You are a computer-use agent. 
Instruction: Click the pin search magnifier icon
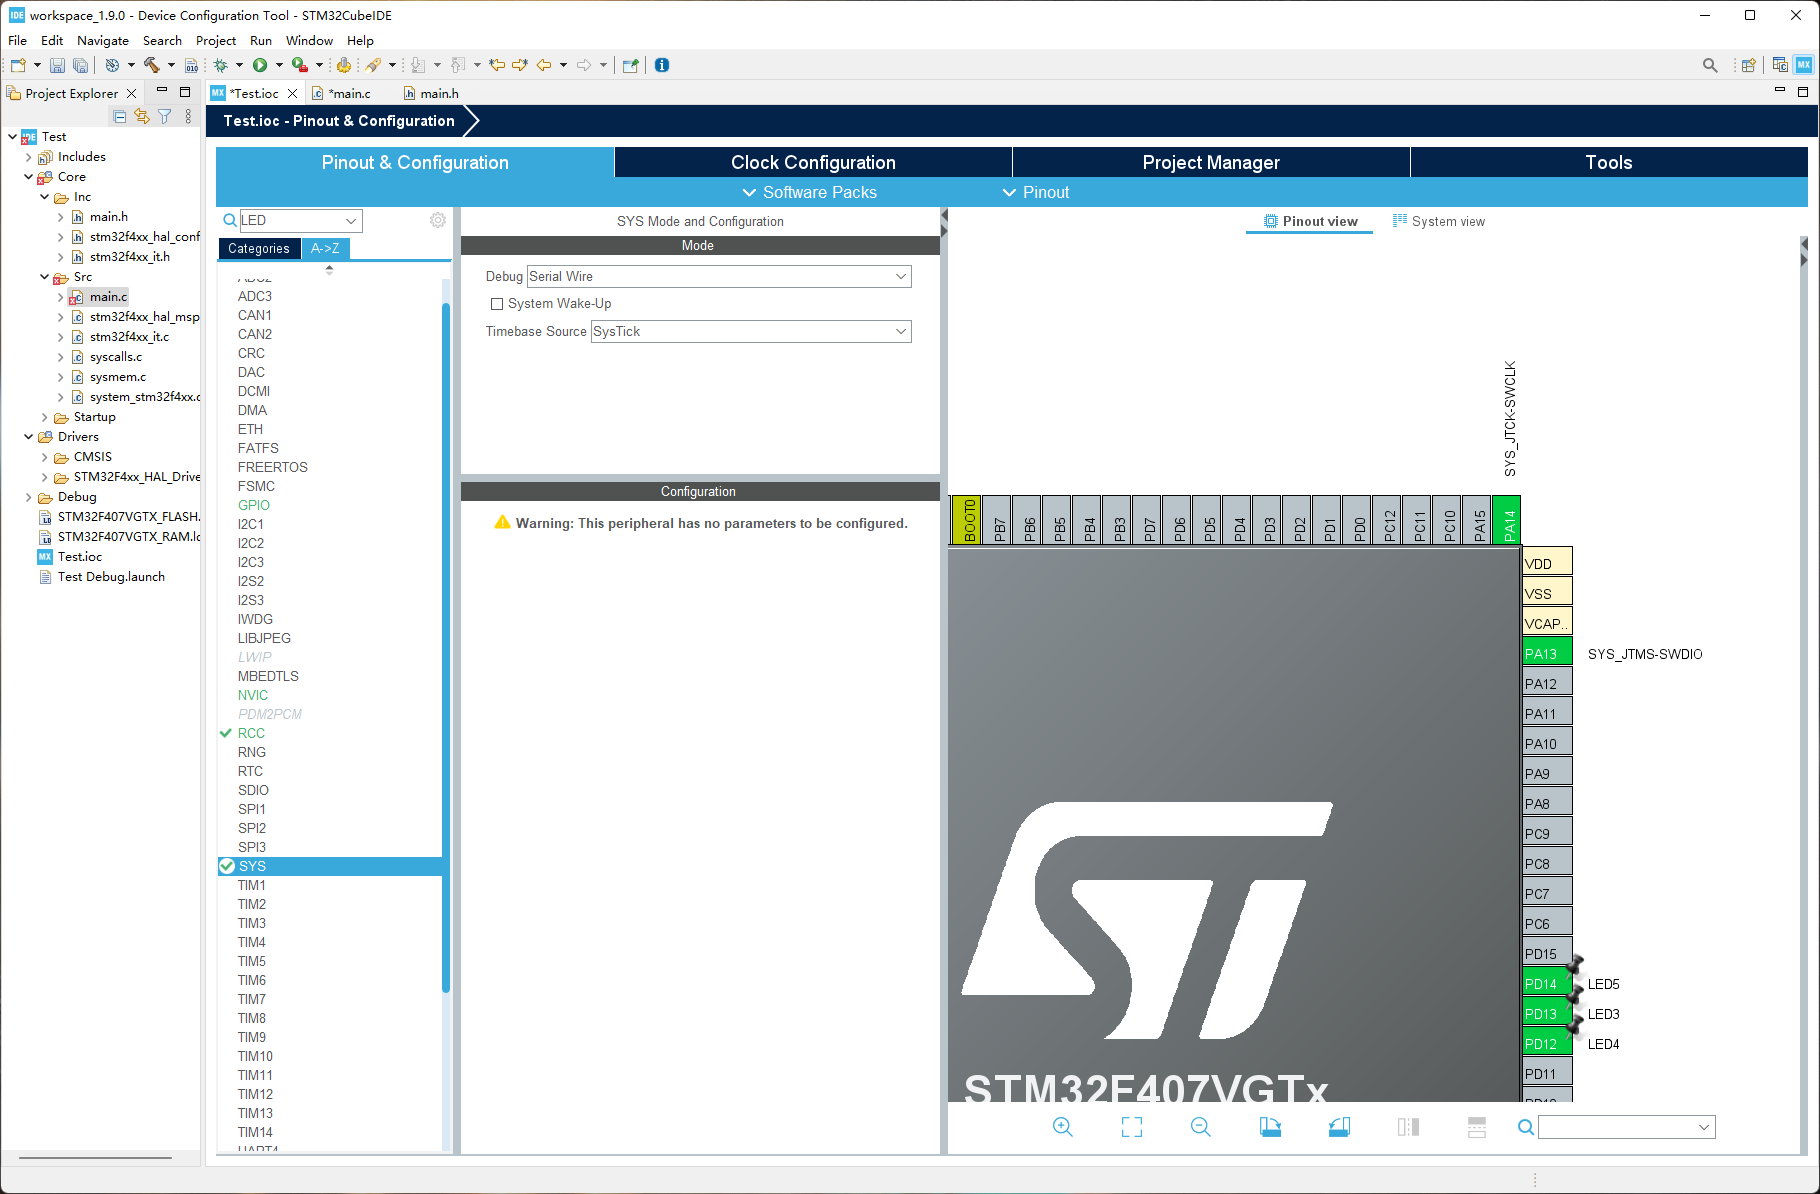click(1526, 1127)
